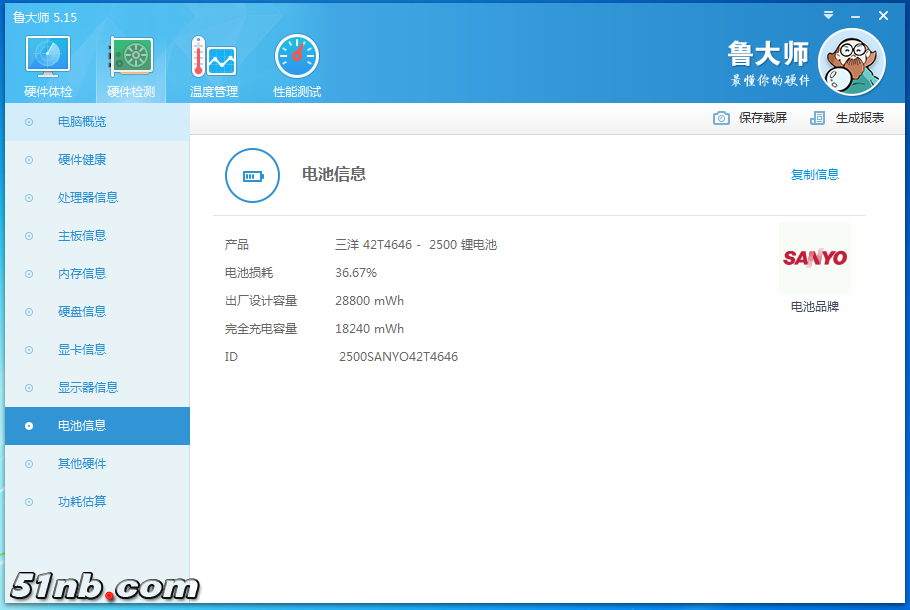Select the 硬件检测 hardware detection icon
Viewport: 910px width, 610px height.
pos(131,59)
